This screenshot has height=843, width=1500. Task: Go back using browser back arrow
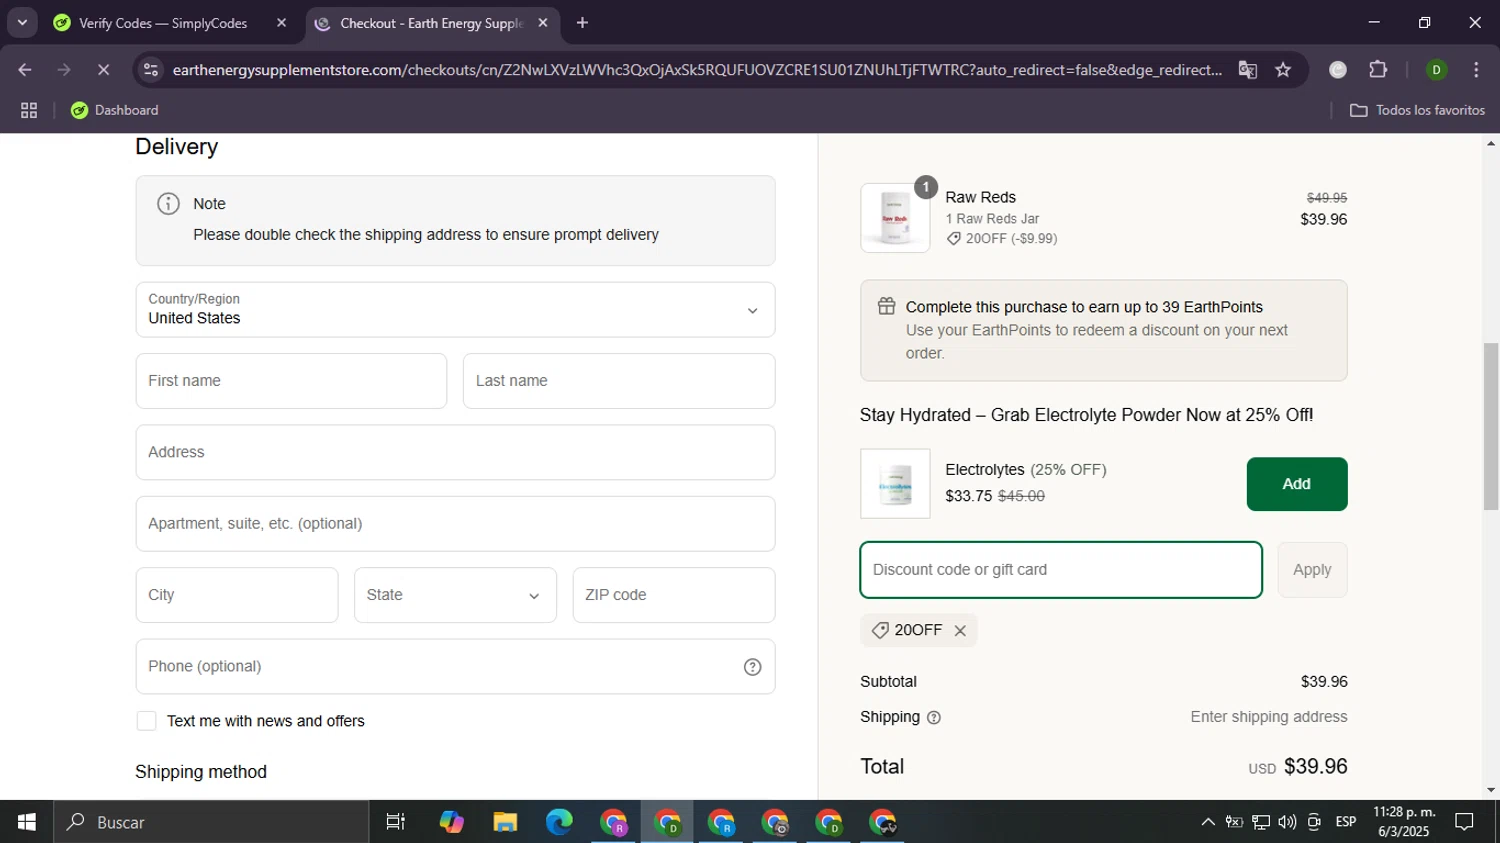(x=25, y=70)
